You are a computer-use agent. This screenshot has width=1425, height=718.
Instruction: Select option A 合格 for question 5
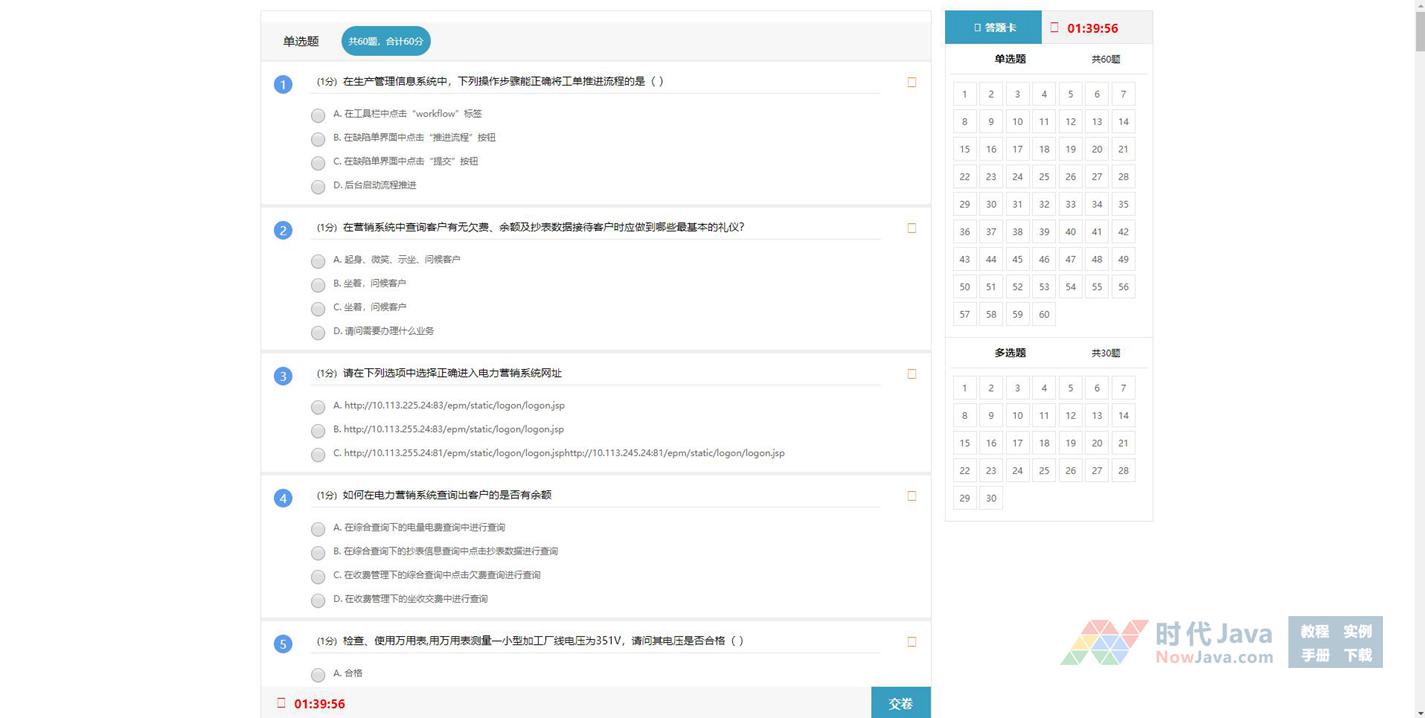point(318,674)
